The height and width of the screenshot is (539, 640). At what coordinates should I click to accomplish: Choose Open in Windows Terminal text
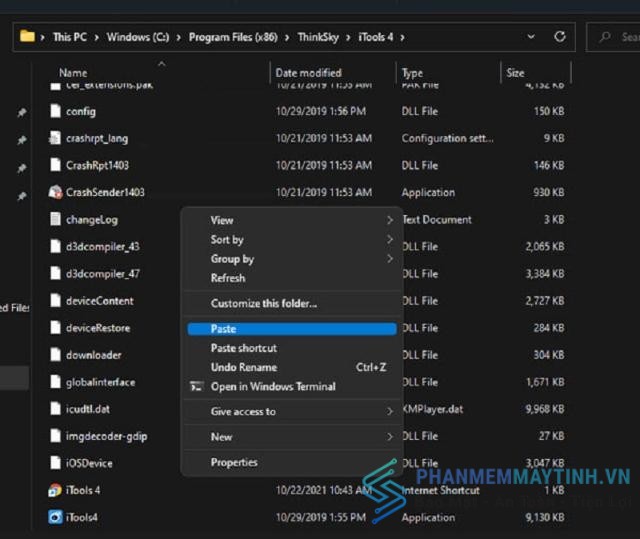coord(273,386)
